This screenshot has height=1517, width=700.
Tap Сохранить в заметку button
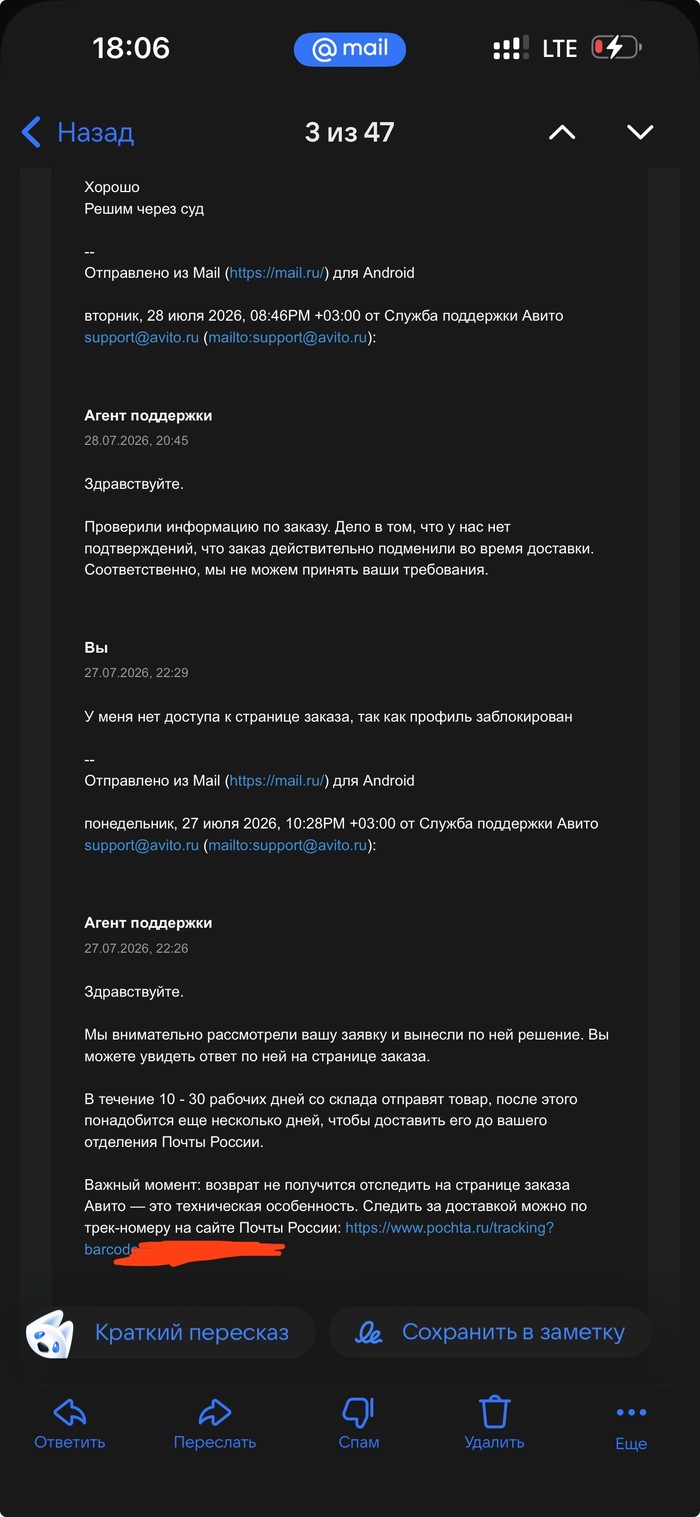(x=490, y=1332)
